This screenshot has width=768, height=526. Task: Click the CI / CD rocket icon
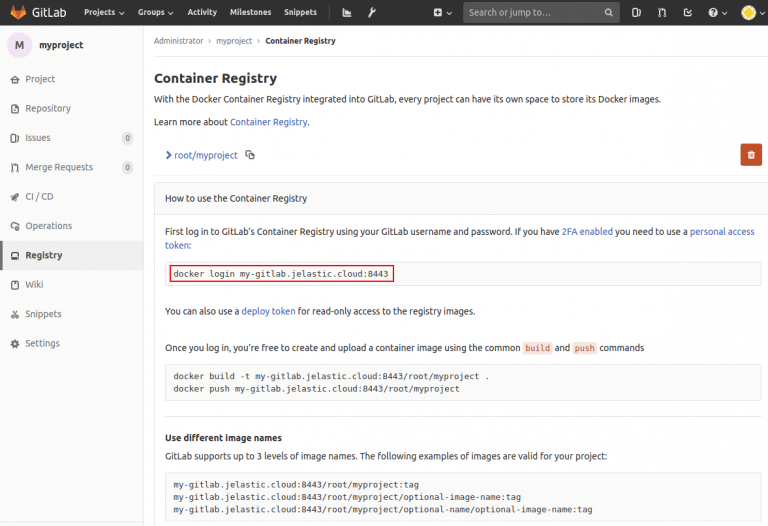(15, 197)
